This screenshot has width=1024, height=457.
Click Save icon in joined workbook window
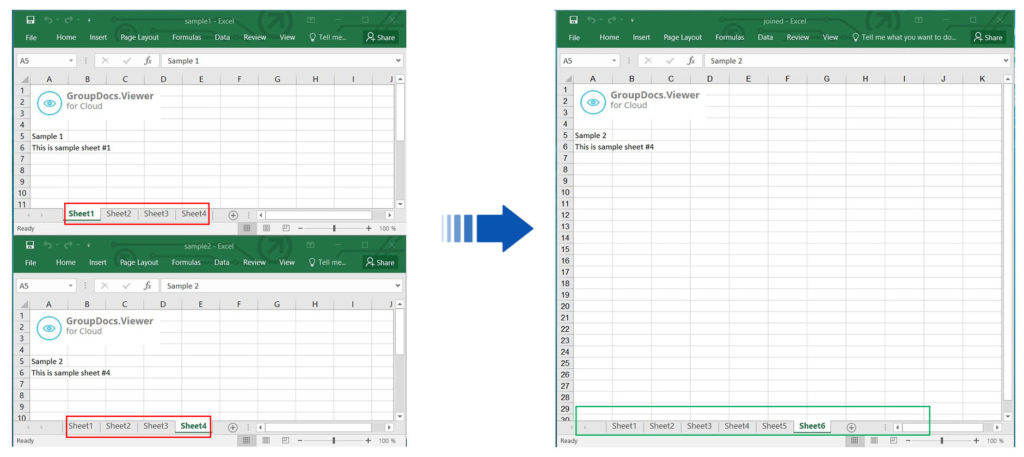click(x=573, y=19)
